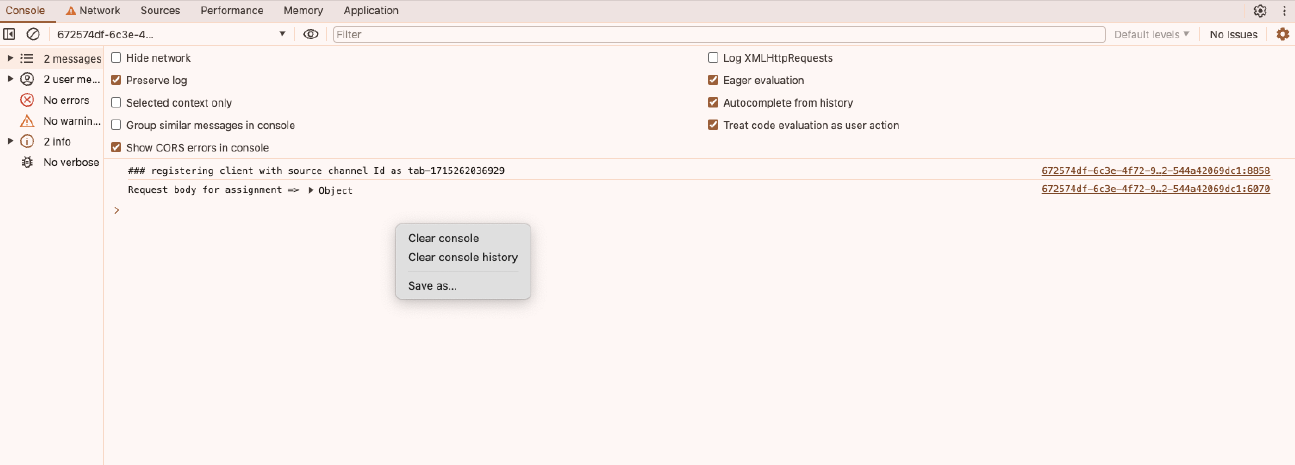Enable Group similar messages in console
The width and height of the screenshot is (1295, 465).
116,125
